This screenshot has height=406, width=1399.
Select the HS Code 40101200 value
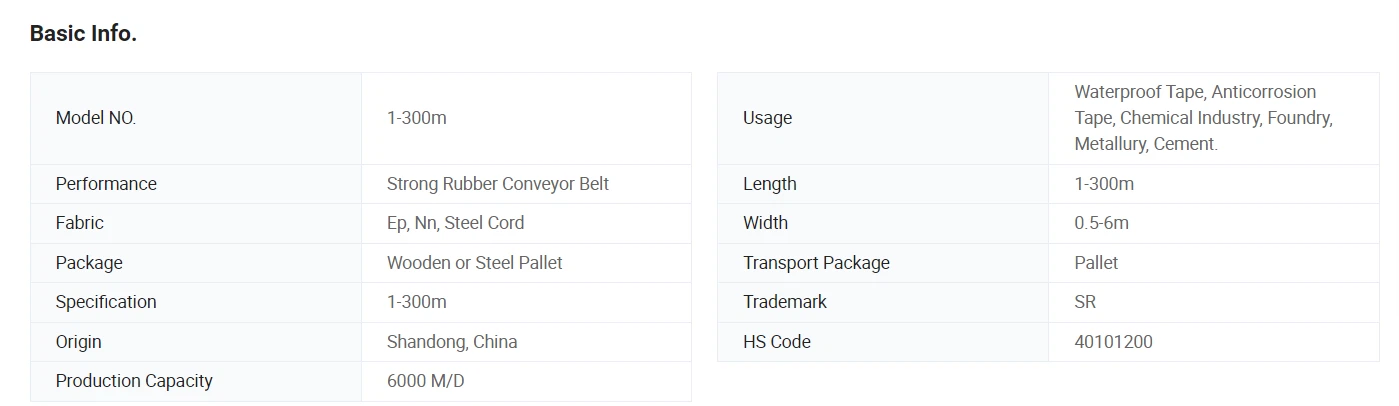point(1113,342)
